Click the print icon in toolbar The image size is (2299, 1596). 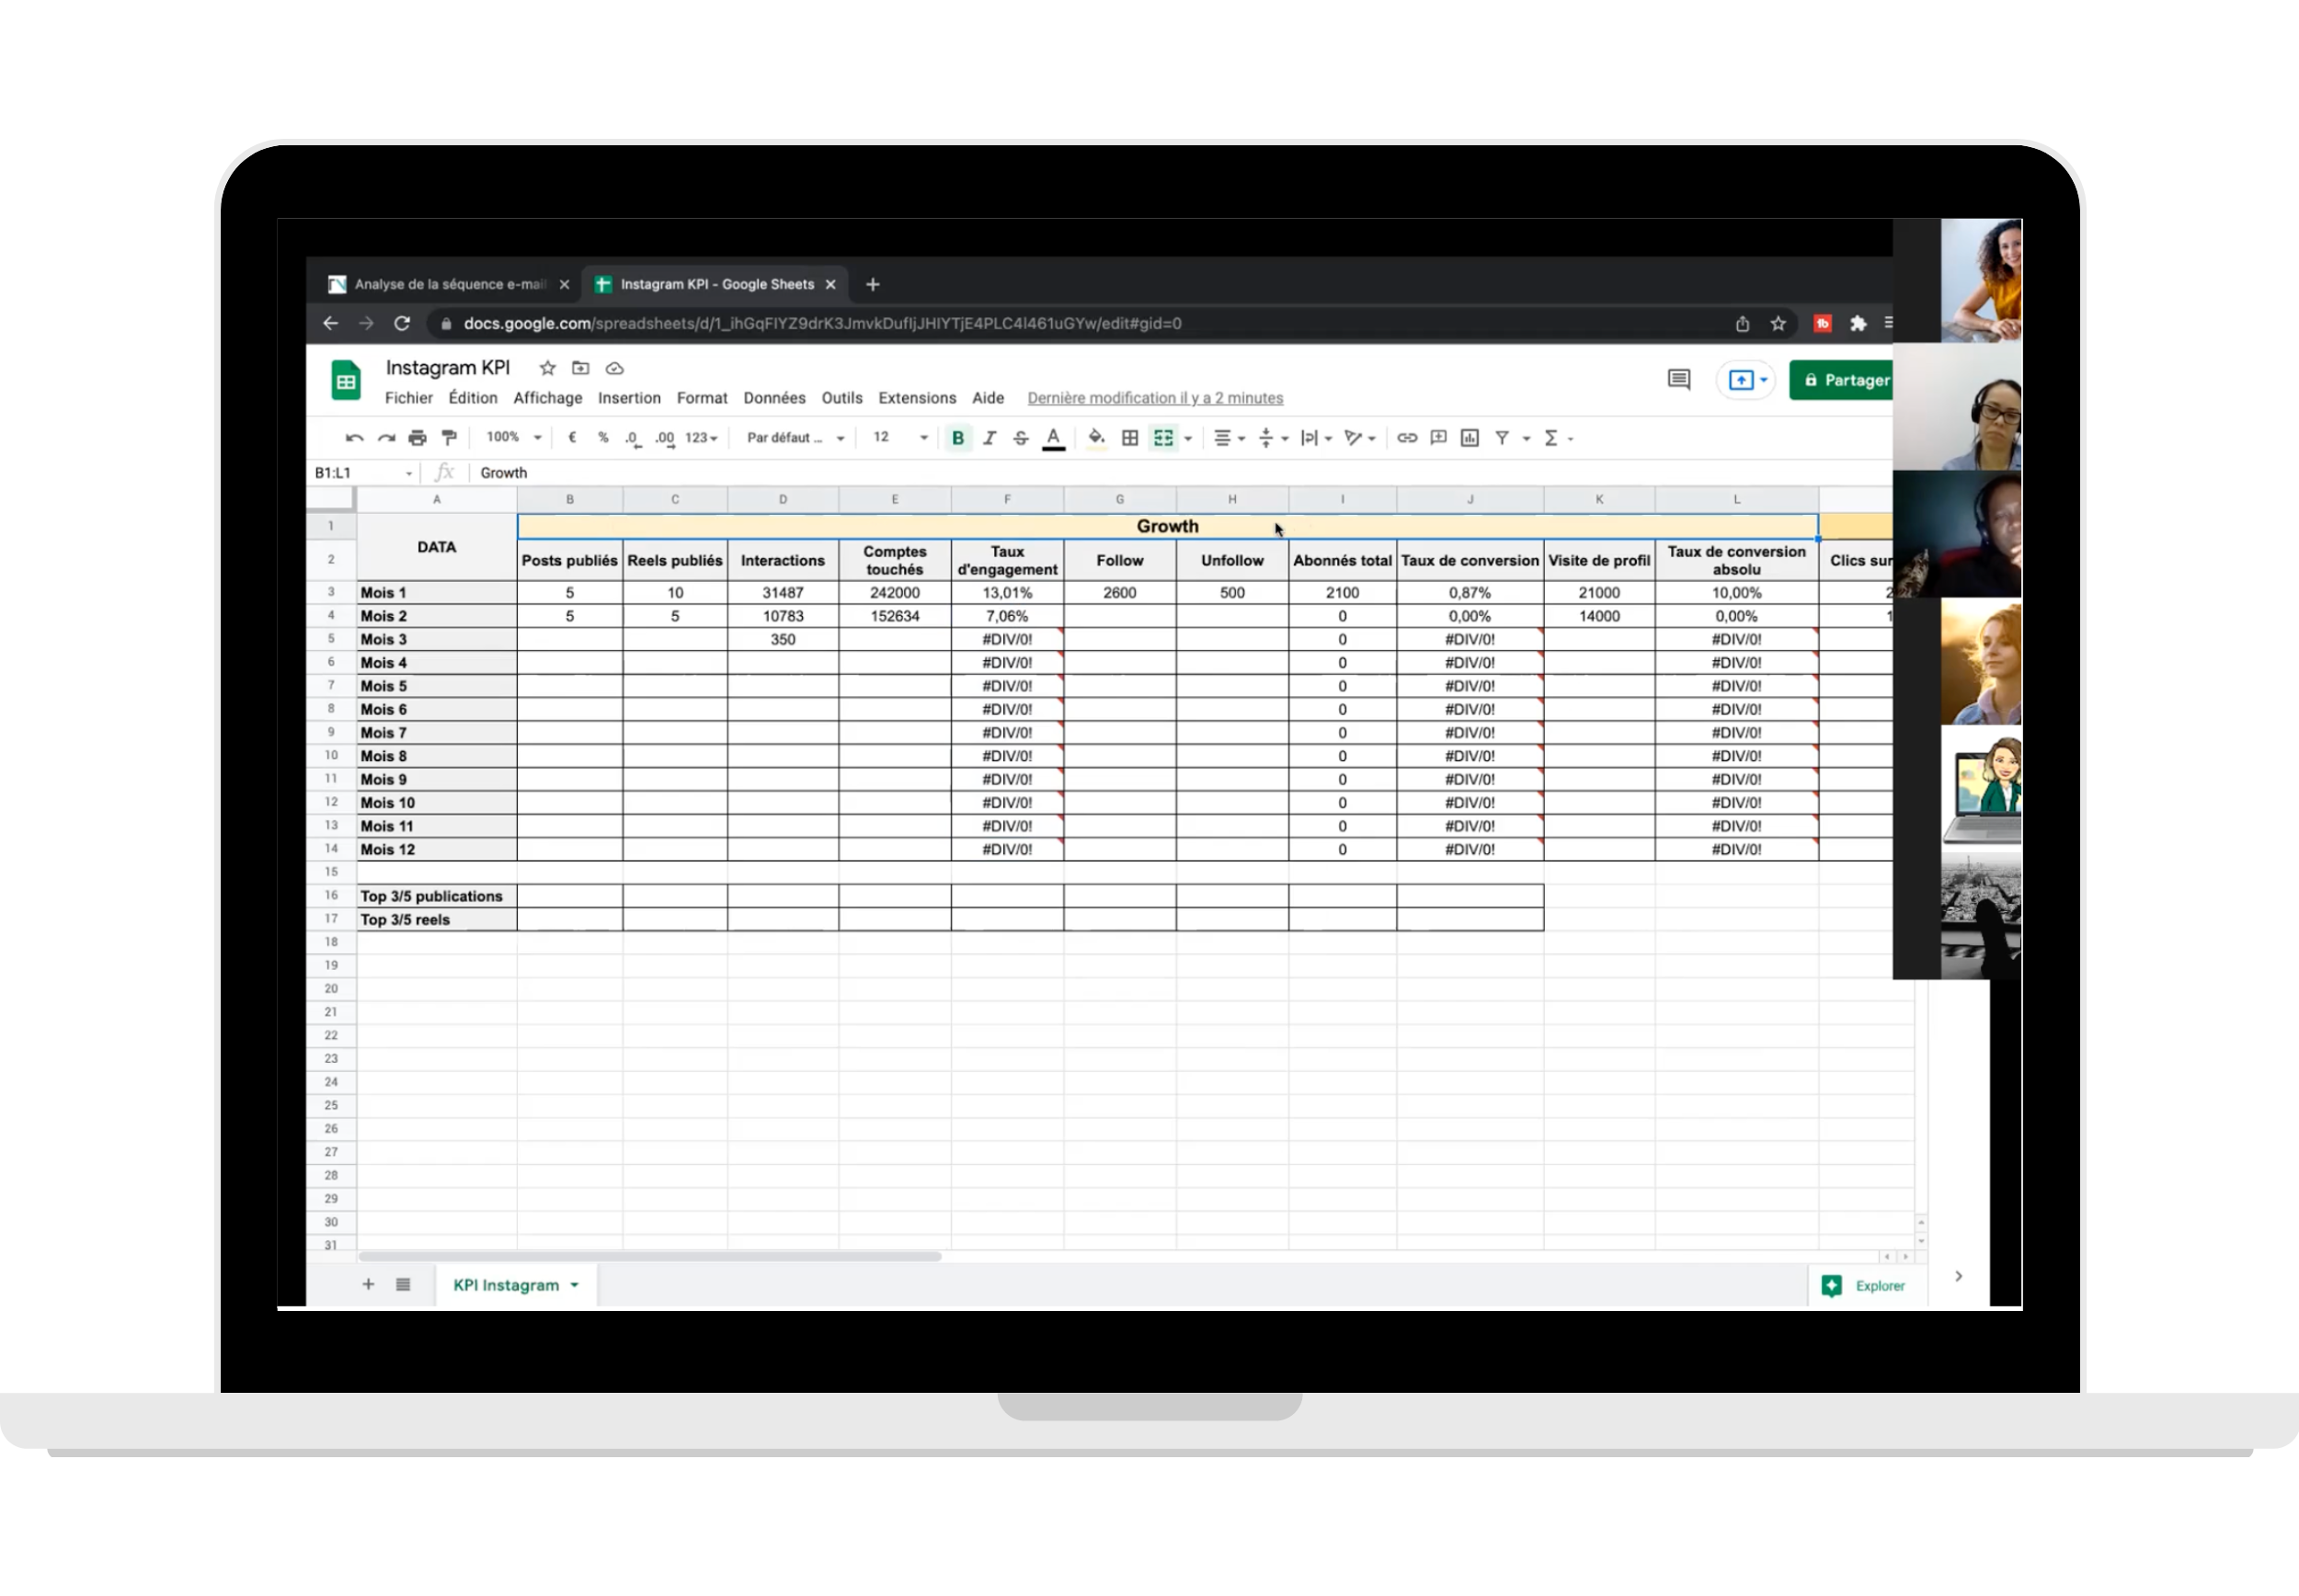point(418,438)
